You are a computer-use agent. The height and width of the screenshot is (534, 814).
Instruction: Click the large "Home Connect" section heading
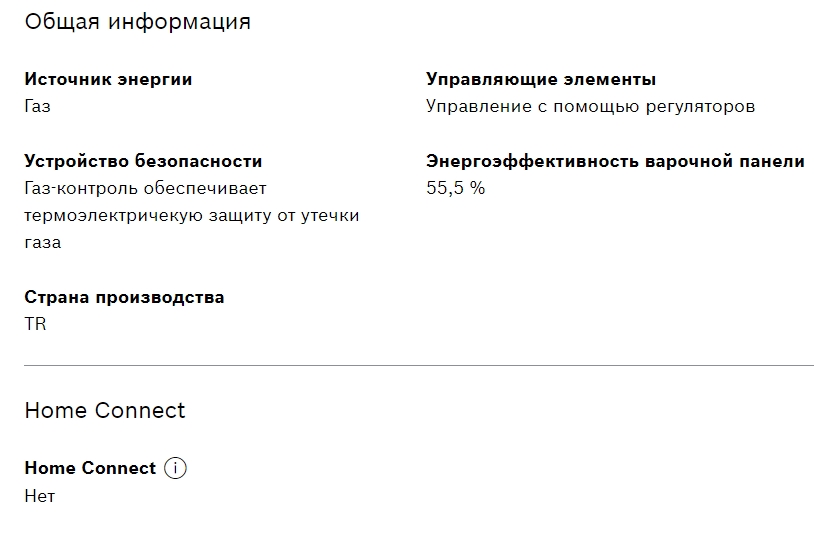click(105, 410)
